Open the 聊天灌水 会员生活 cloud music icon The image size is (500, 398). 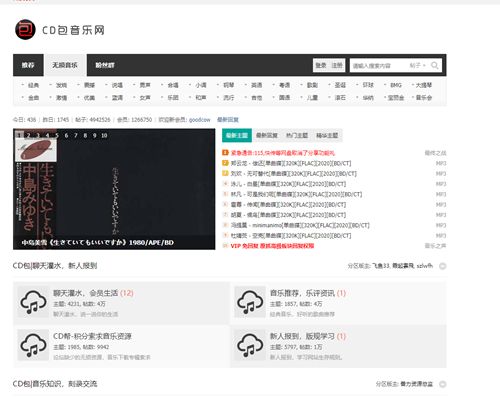tap(33, 302)
